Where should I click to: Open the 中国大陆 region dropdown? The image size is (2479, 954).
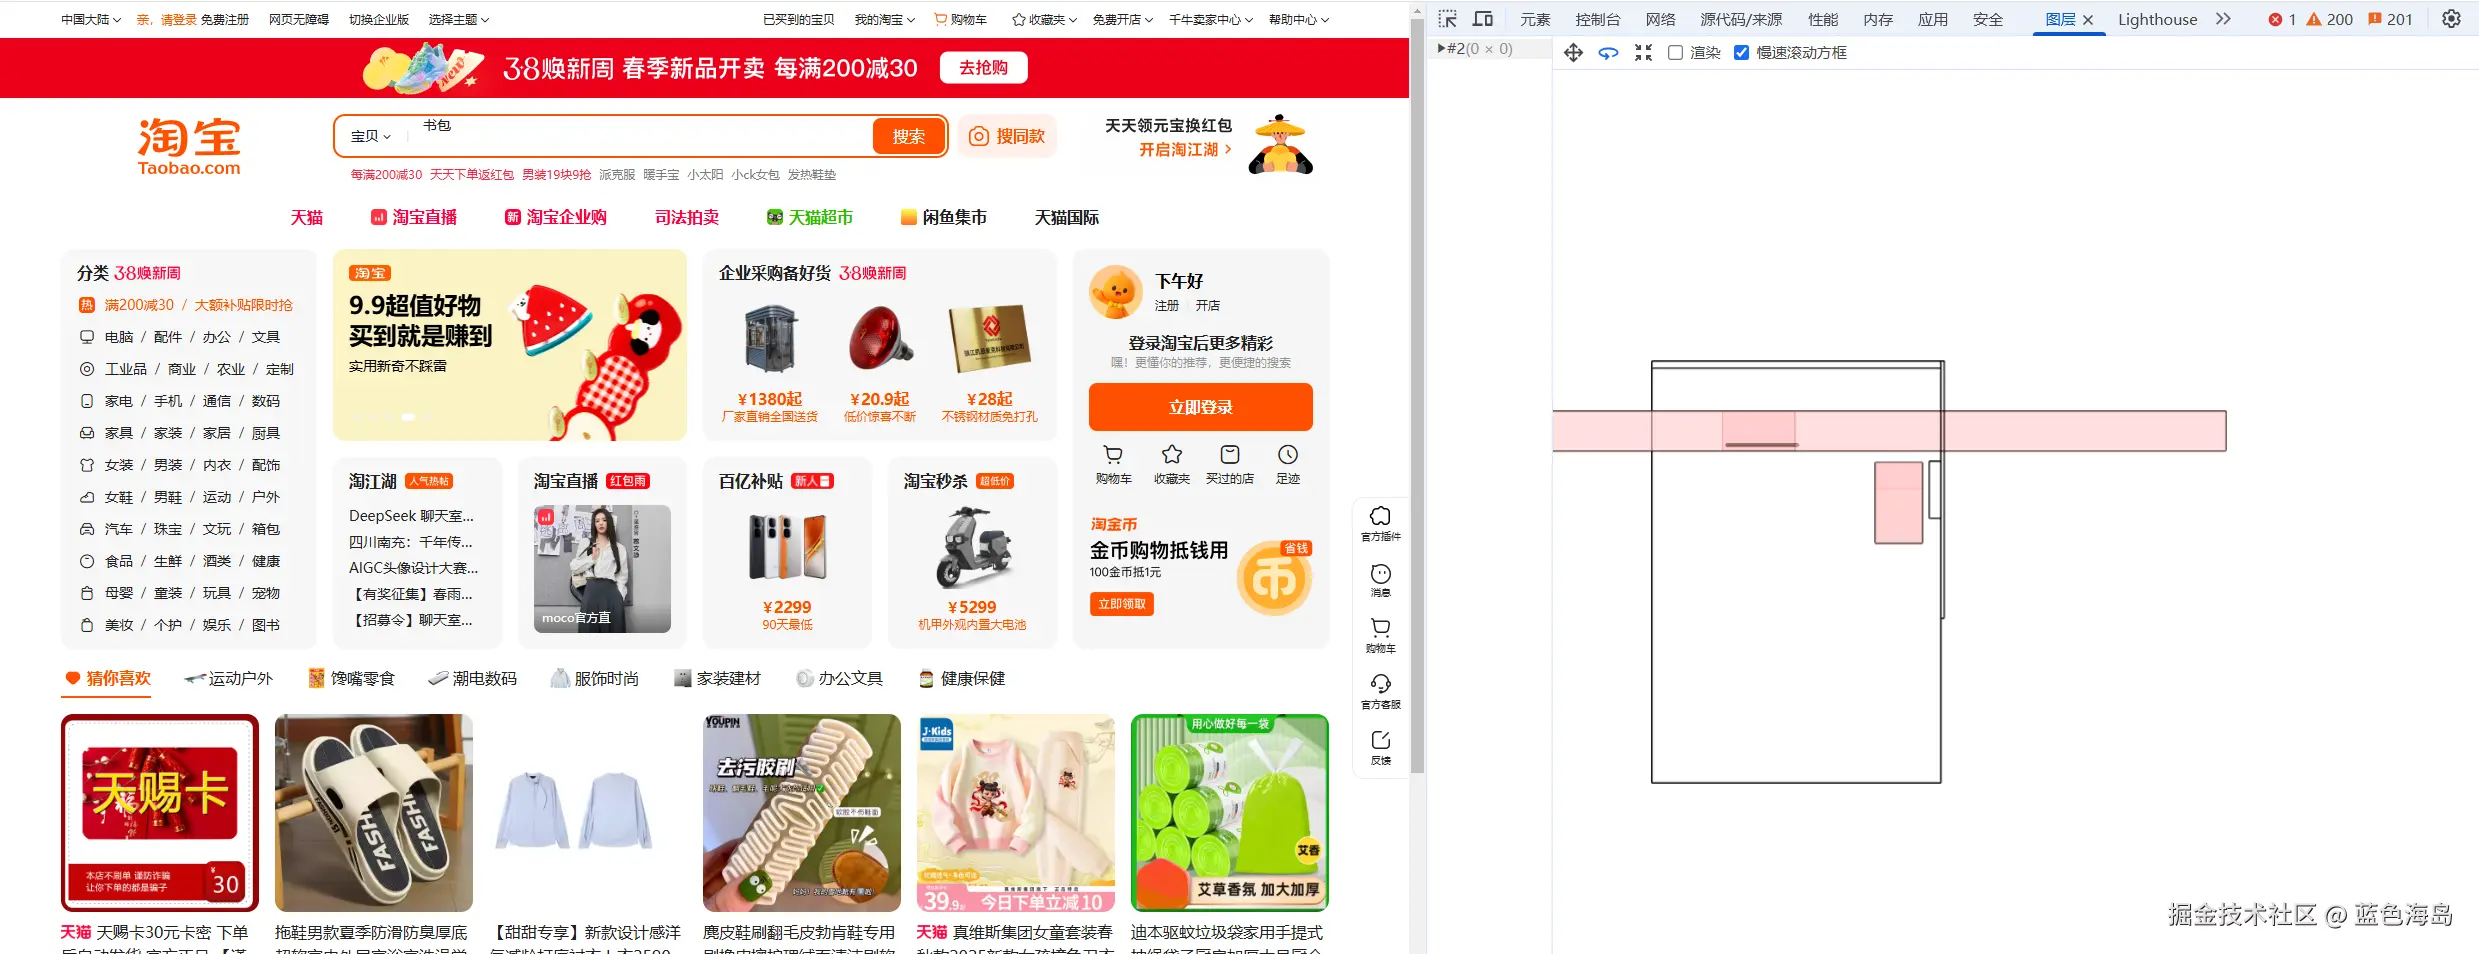pyautogui.click(x=91, y=19)
